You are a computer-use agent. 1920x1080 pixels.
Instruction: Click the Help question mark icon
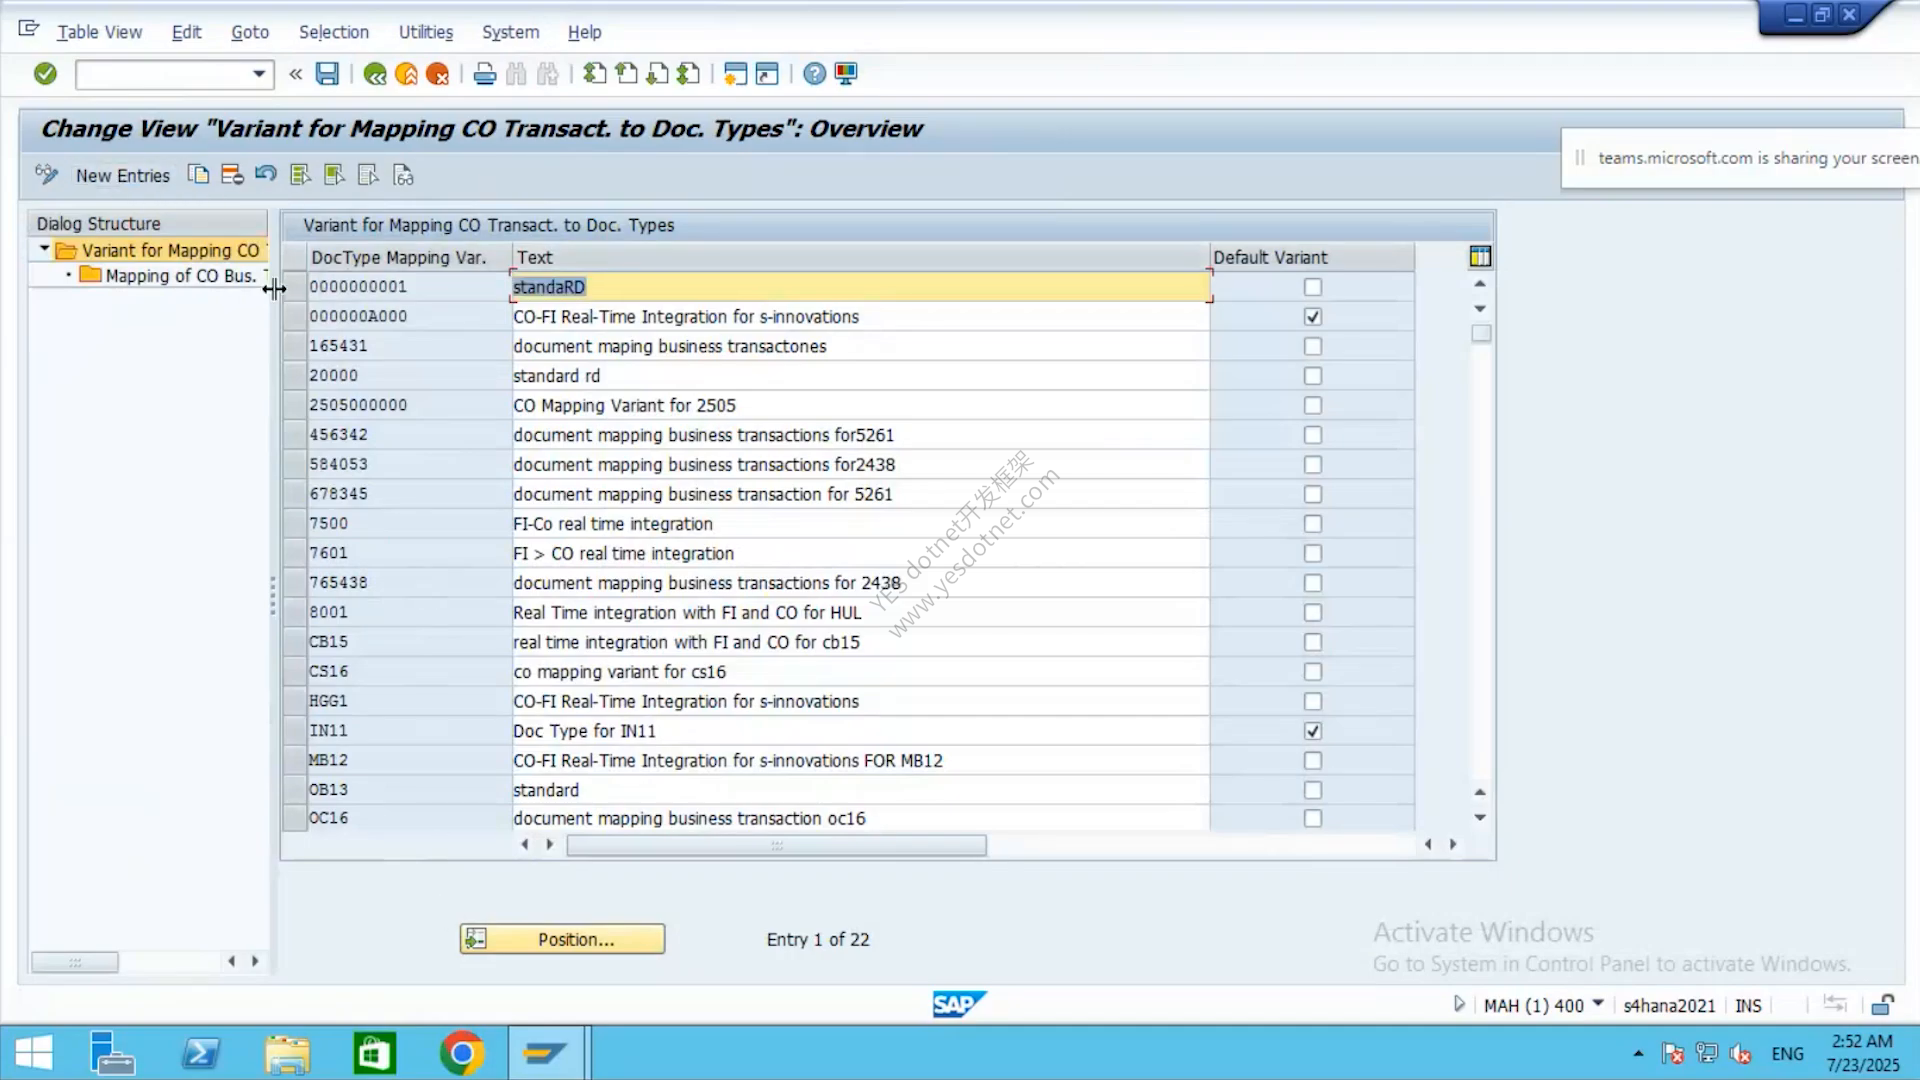coord(815,73)
